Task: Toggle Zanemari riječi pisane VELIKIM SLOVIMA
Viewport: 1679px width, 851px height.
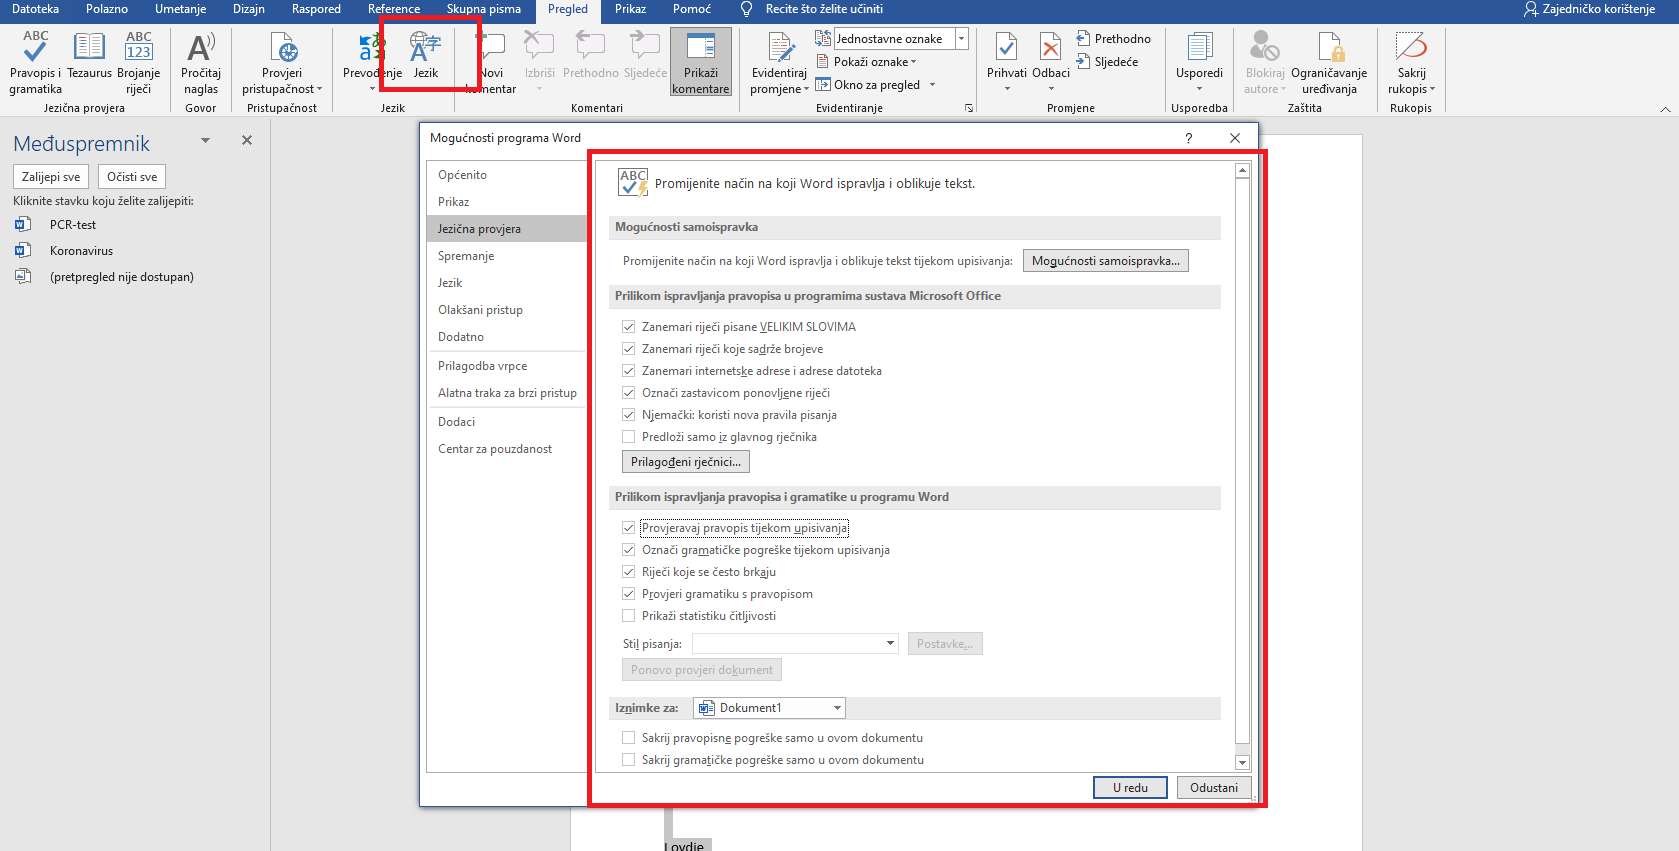Action: (x=629, y=327)
